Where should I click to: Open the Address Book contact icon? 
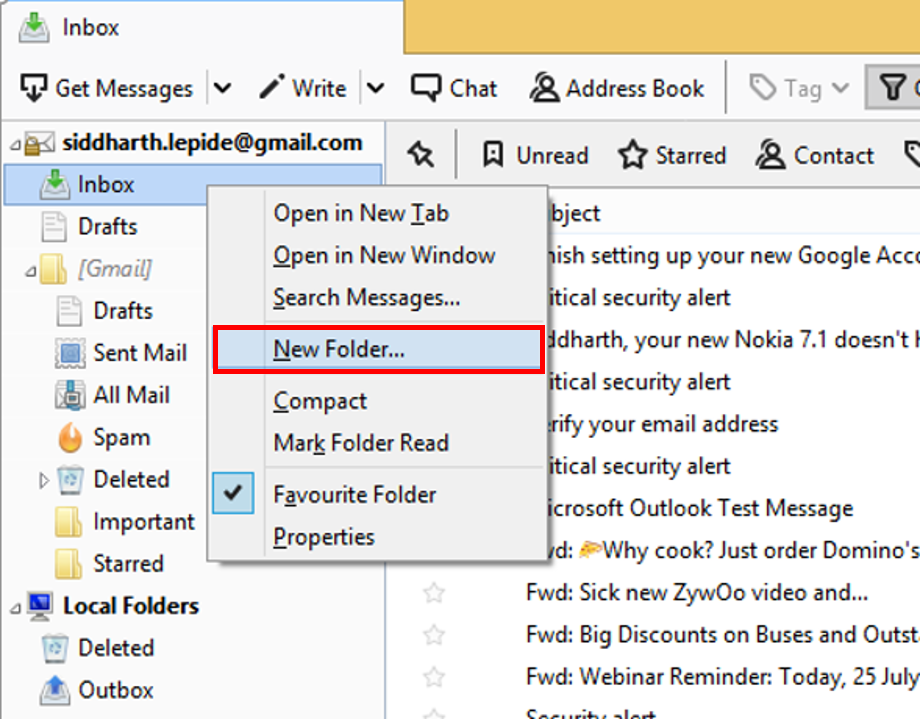(x=544, y=88)
